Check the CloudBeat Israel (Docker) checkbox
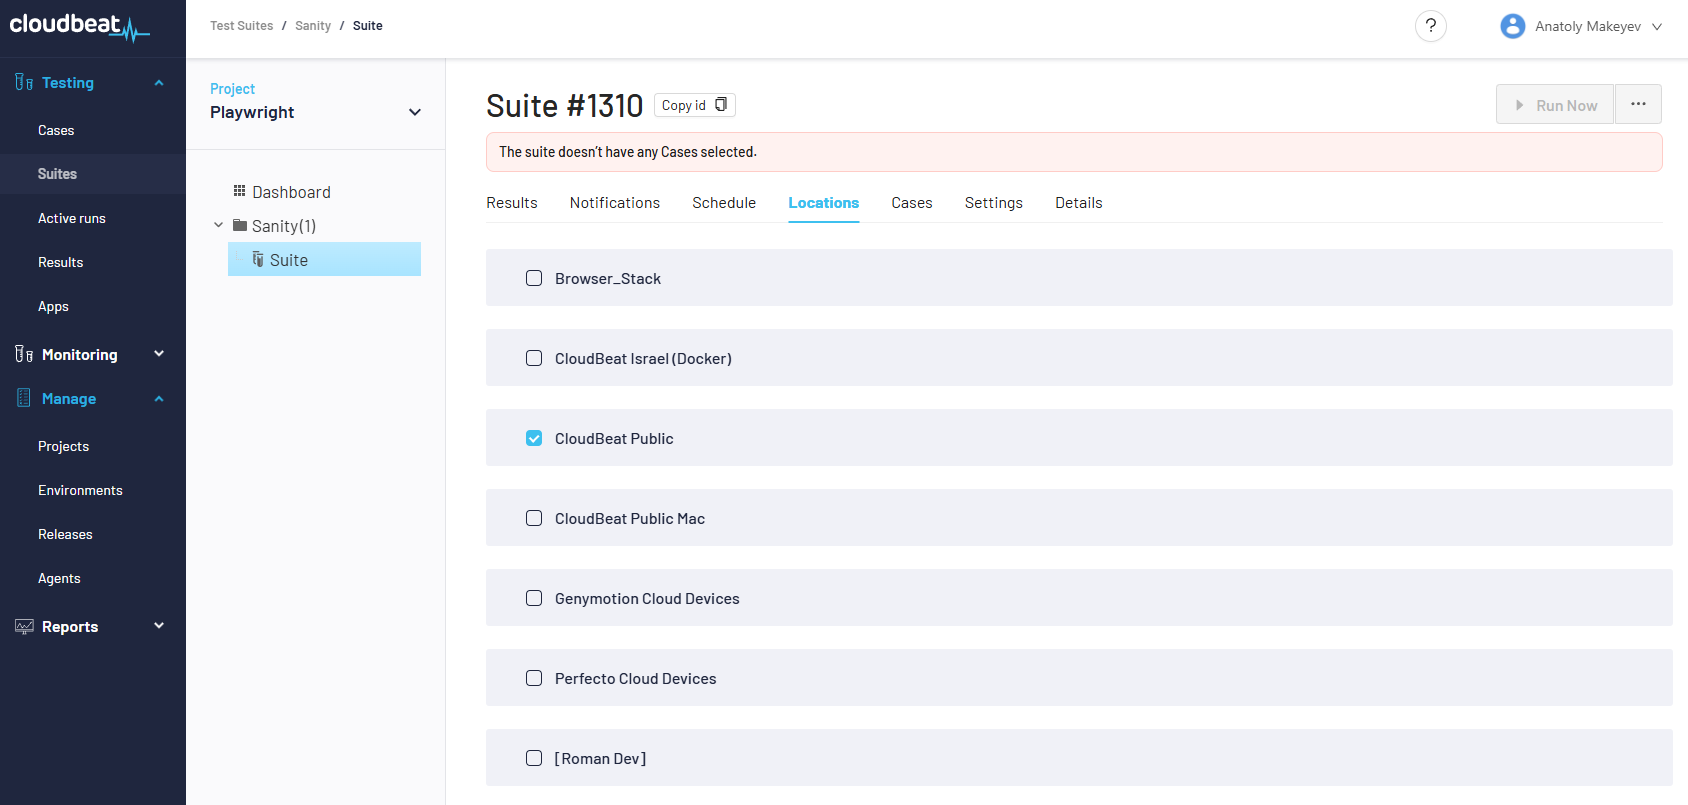Viewport: 1688px width, 805px height. coord(534,358)
